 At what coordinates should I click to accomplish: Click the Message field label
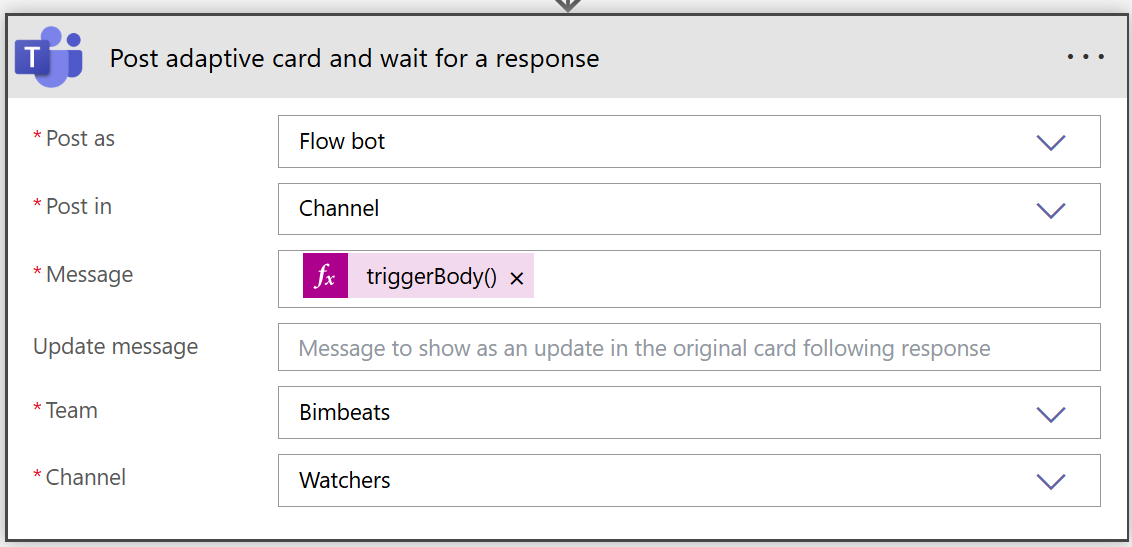(x=89, y=274)
